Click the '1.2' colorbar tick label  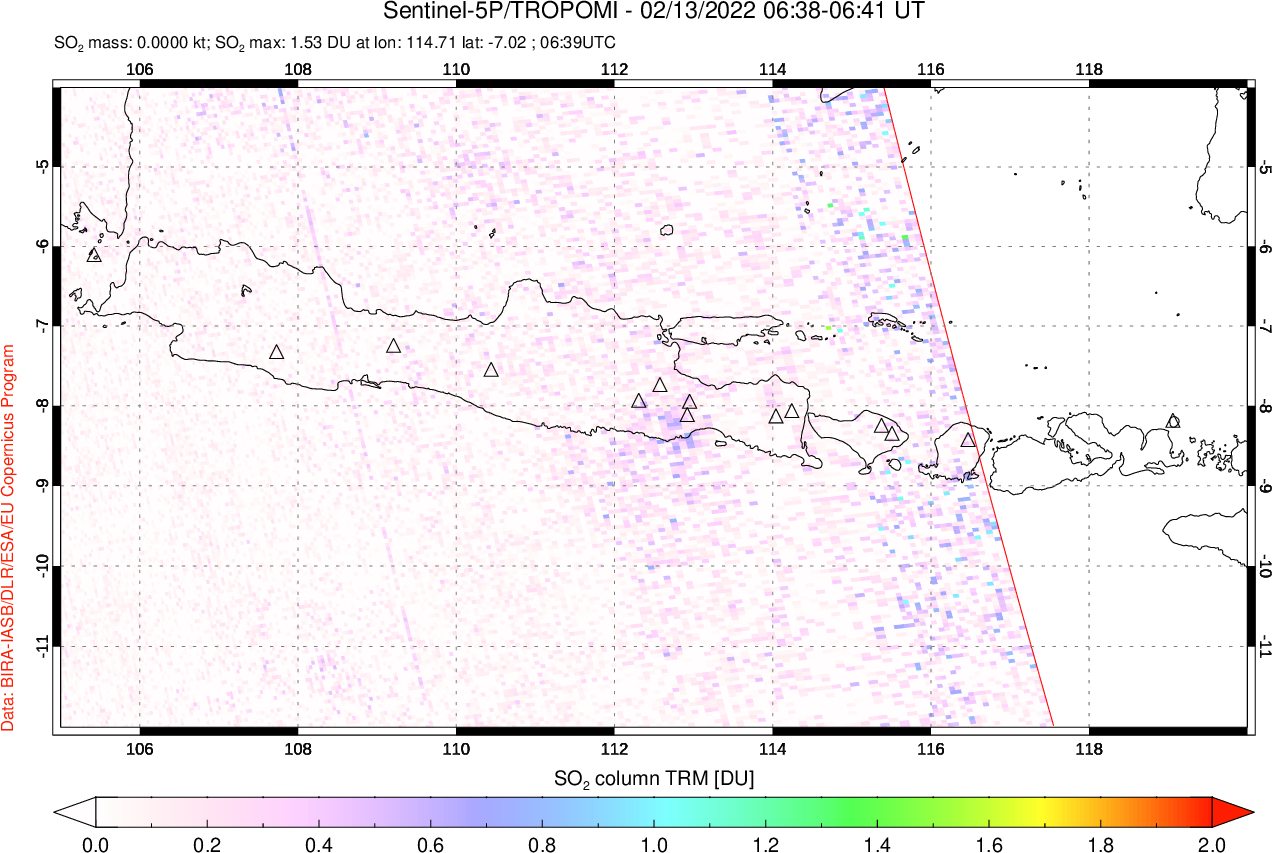click(x=765, y=844)
